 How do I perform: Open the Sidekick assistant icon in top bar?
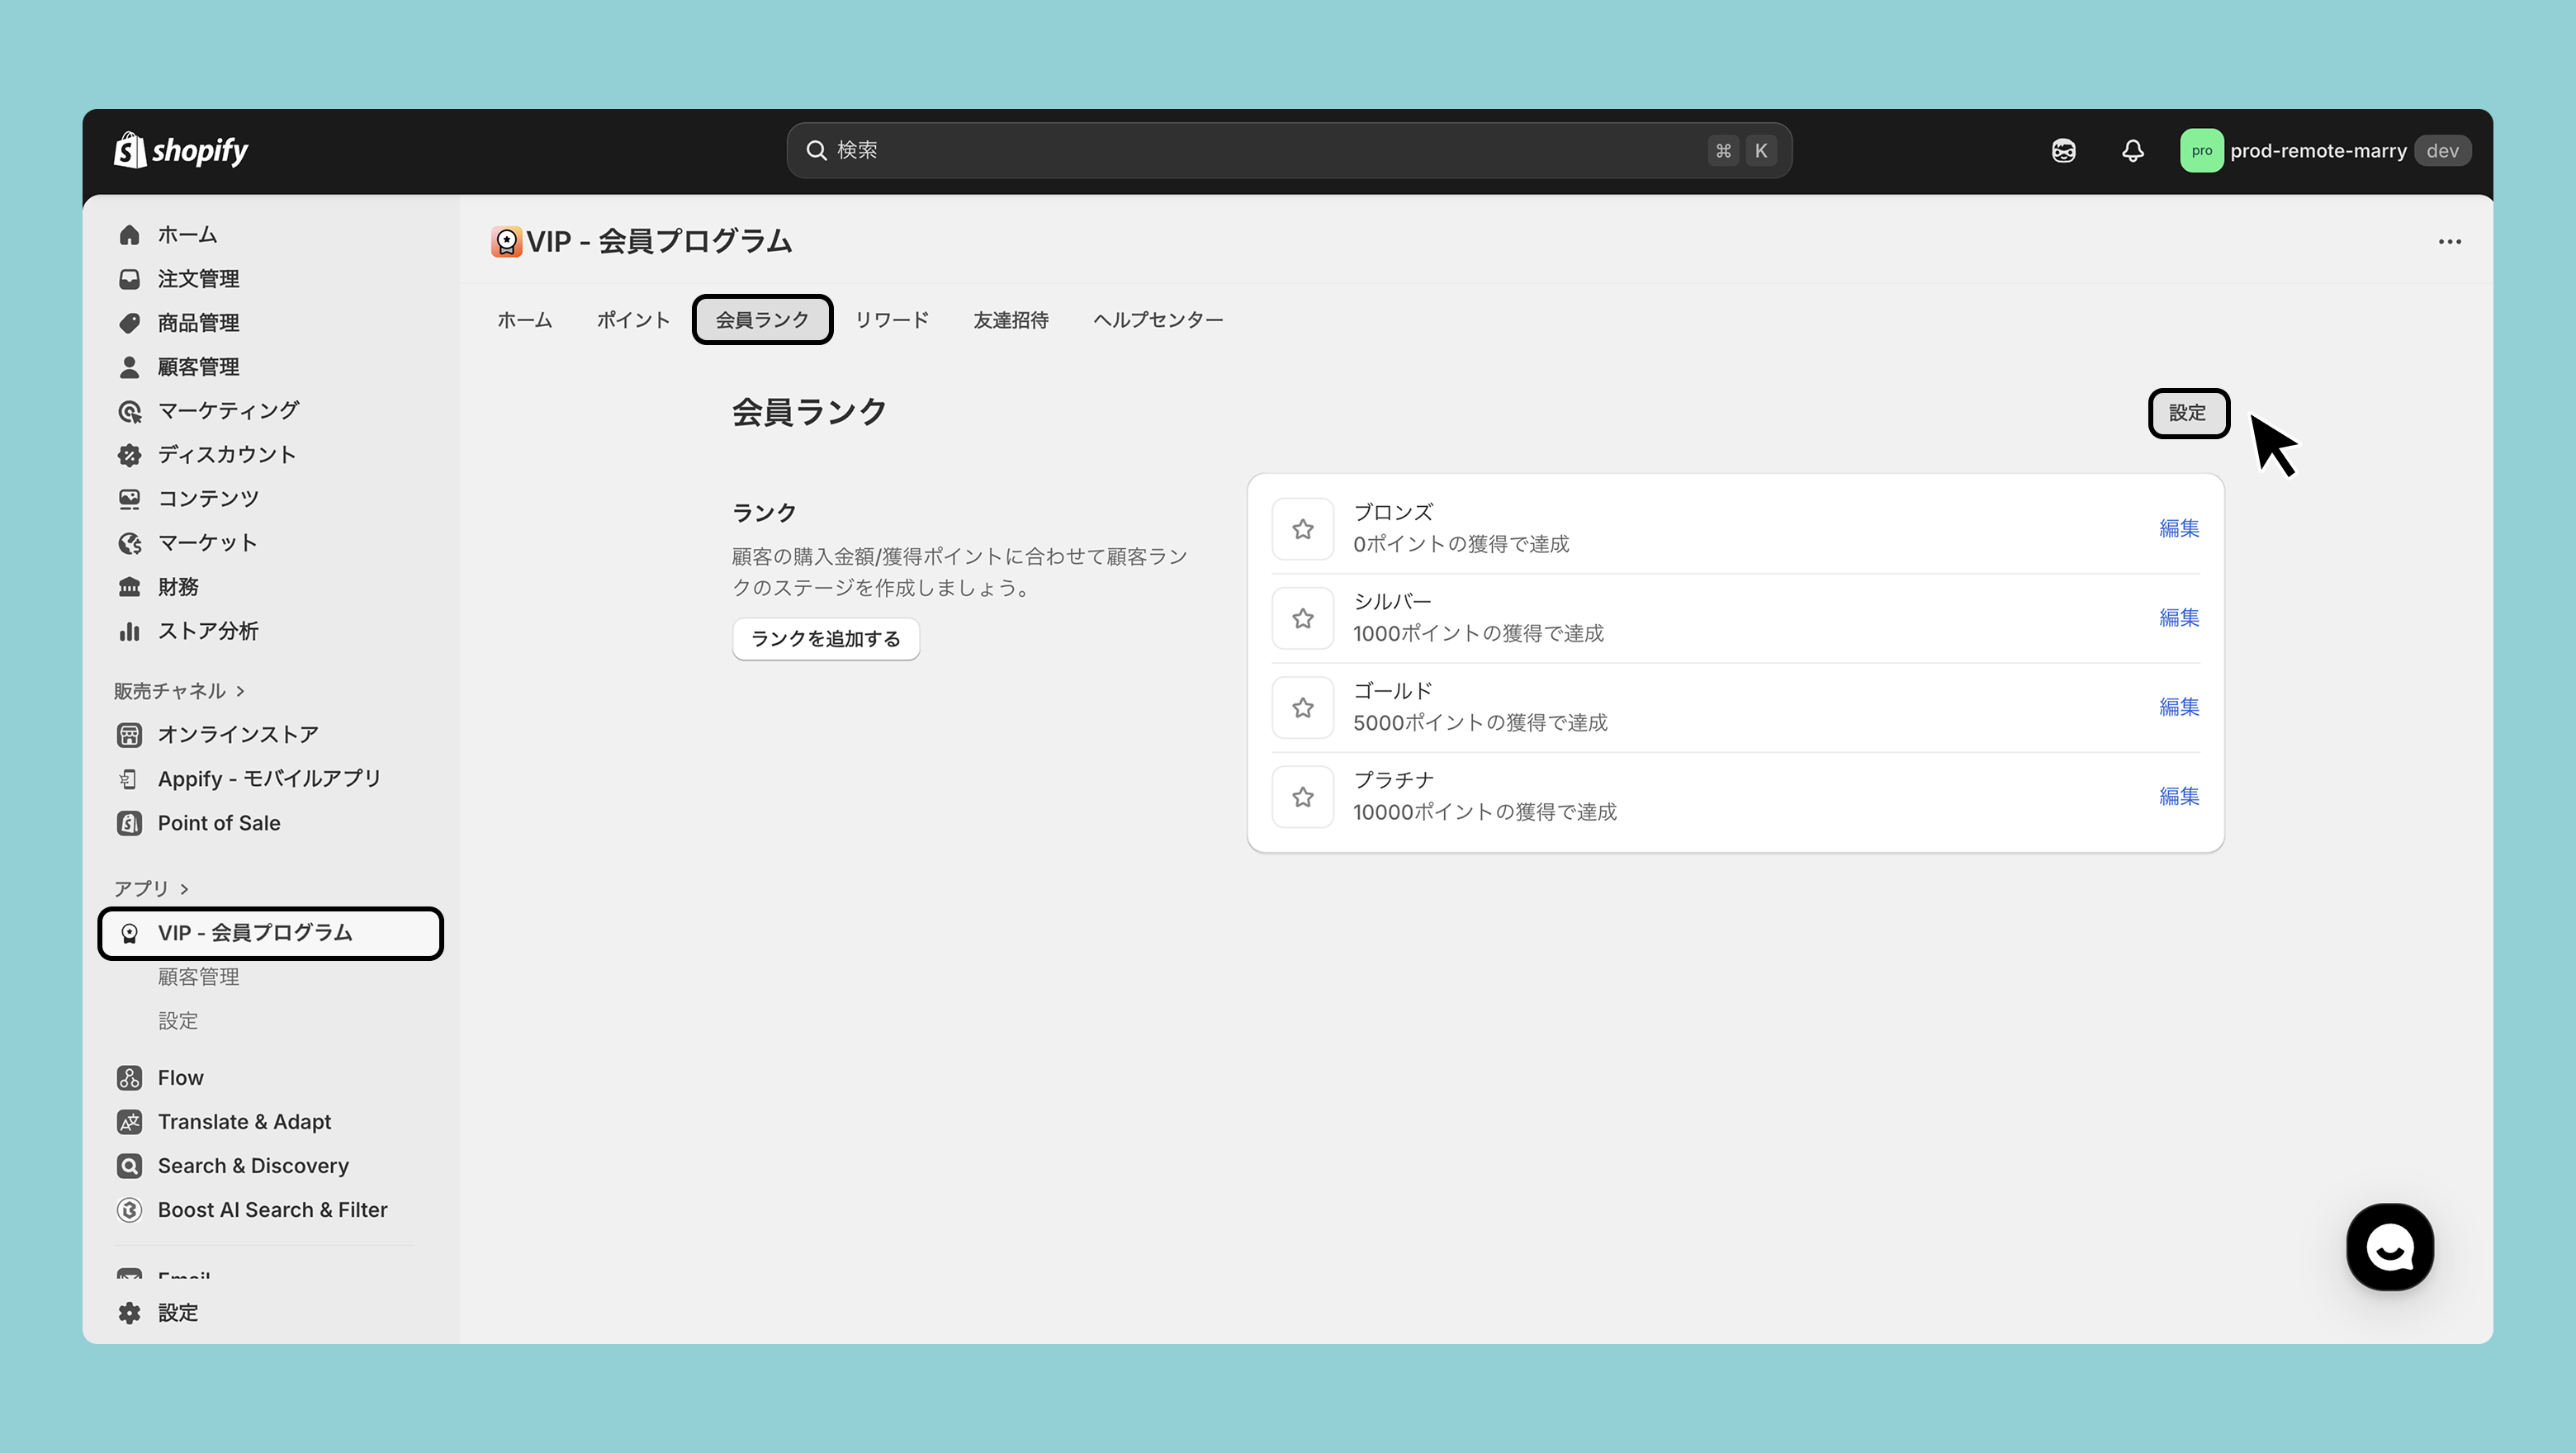click(x=2063, y=151)
